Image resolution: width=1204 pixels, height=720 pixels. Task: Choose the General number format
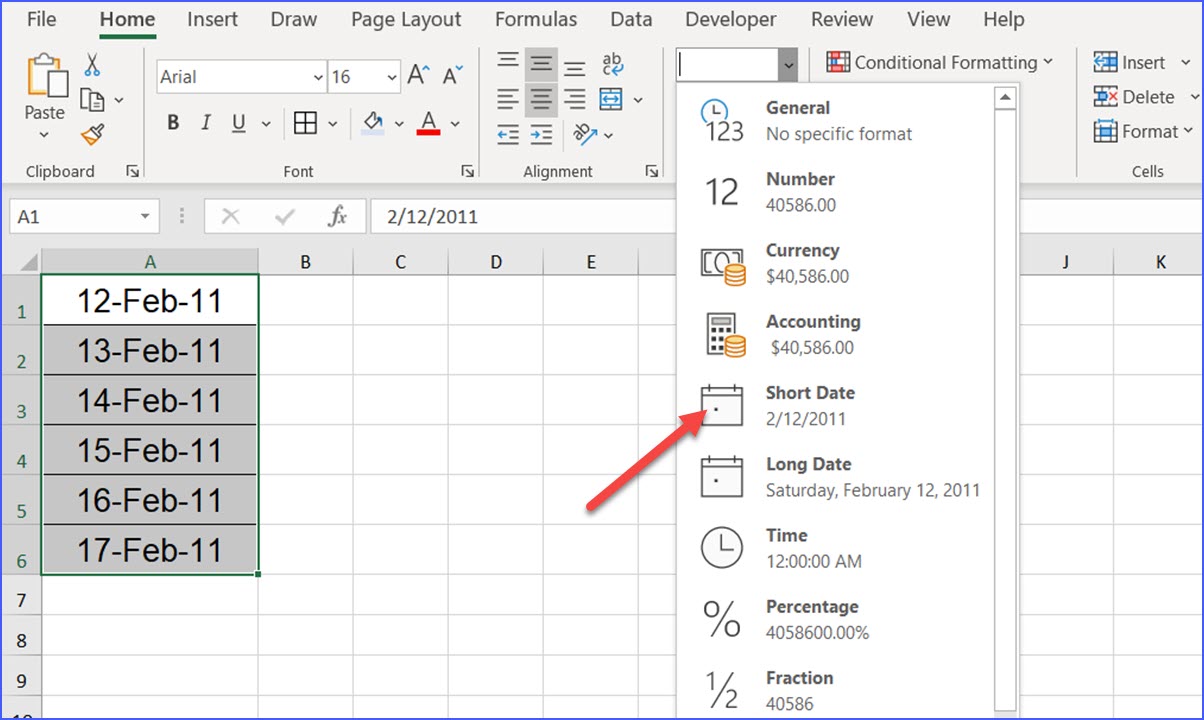(836, 120)
